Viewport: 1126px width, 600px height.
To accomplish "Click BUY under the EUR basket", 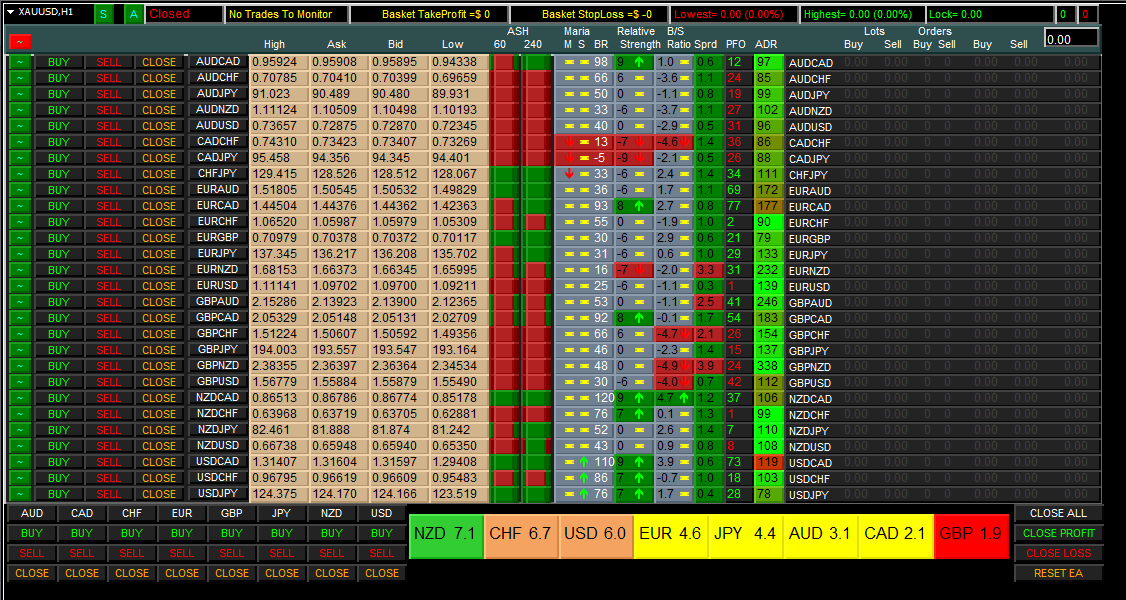I will pyautogui.click(x=182, y=533).
